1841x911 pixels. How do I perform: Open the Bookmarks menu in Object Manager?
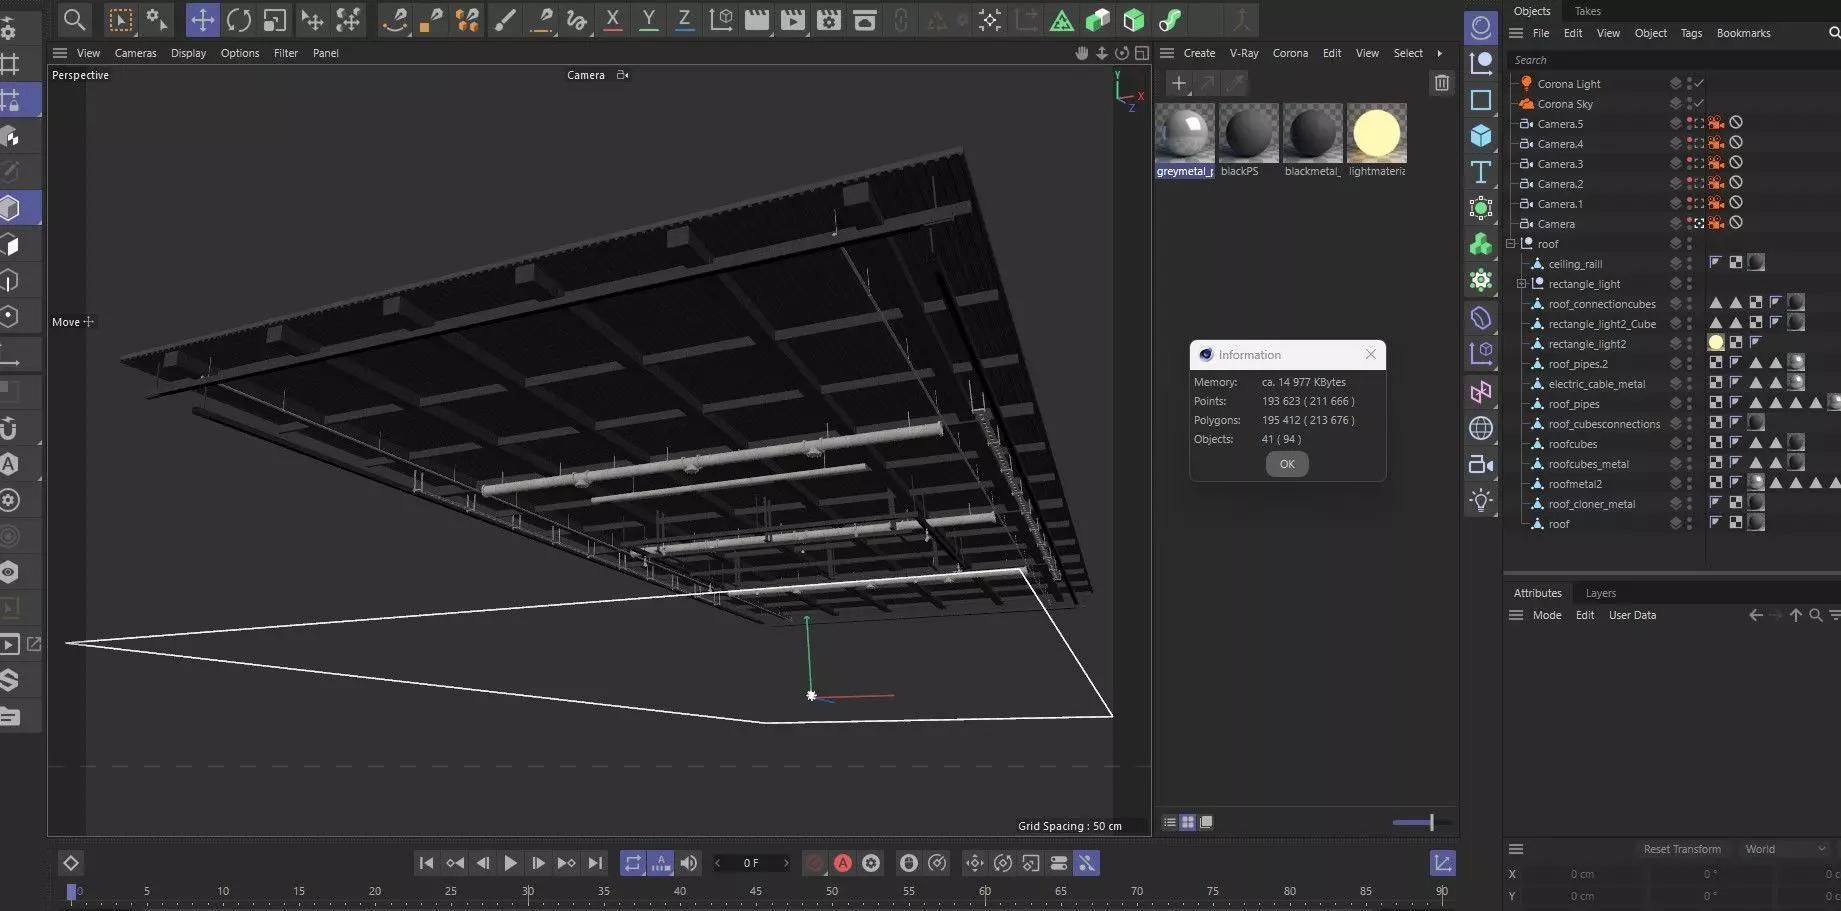point(1743,33)
